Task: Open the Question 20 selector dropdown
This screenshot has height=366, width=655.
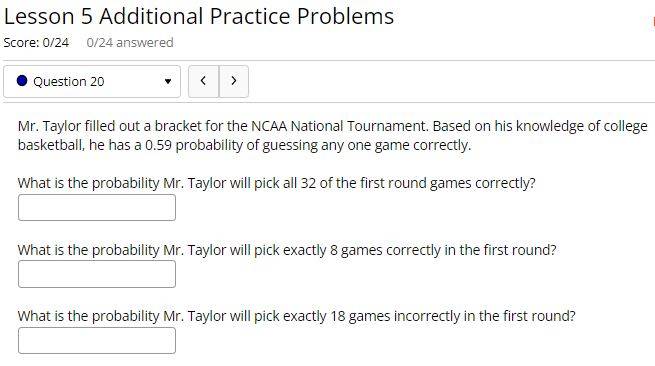Action: (x=92, y=81)
